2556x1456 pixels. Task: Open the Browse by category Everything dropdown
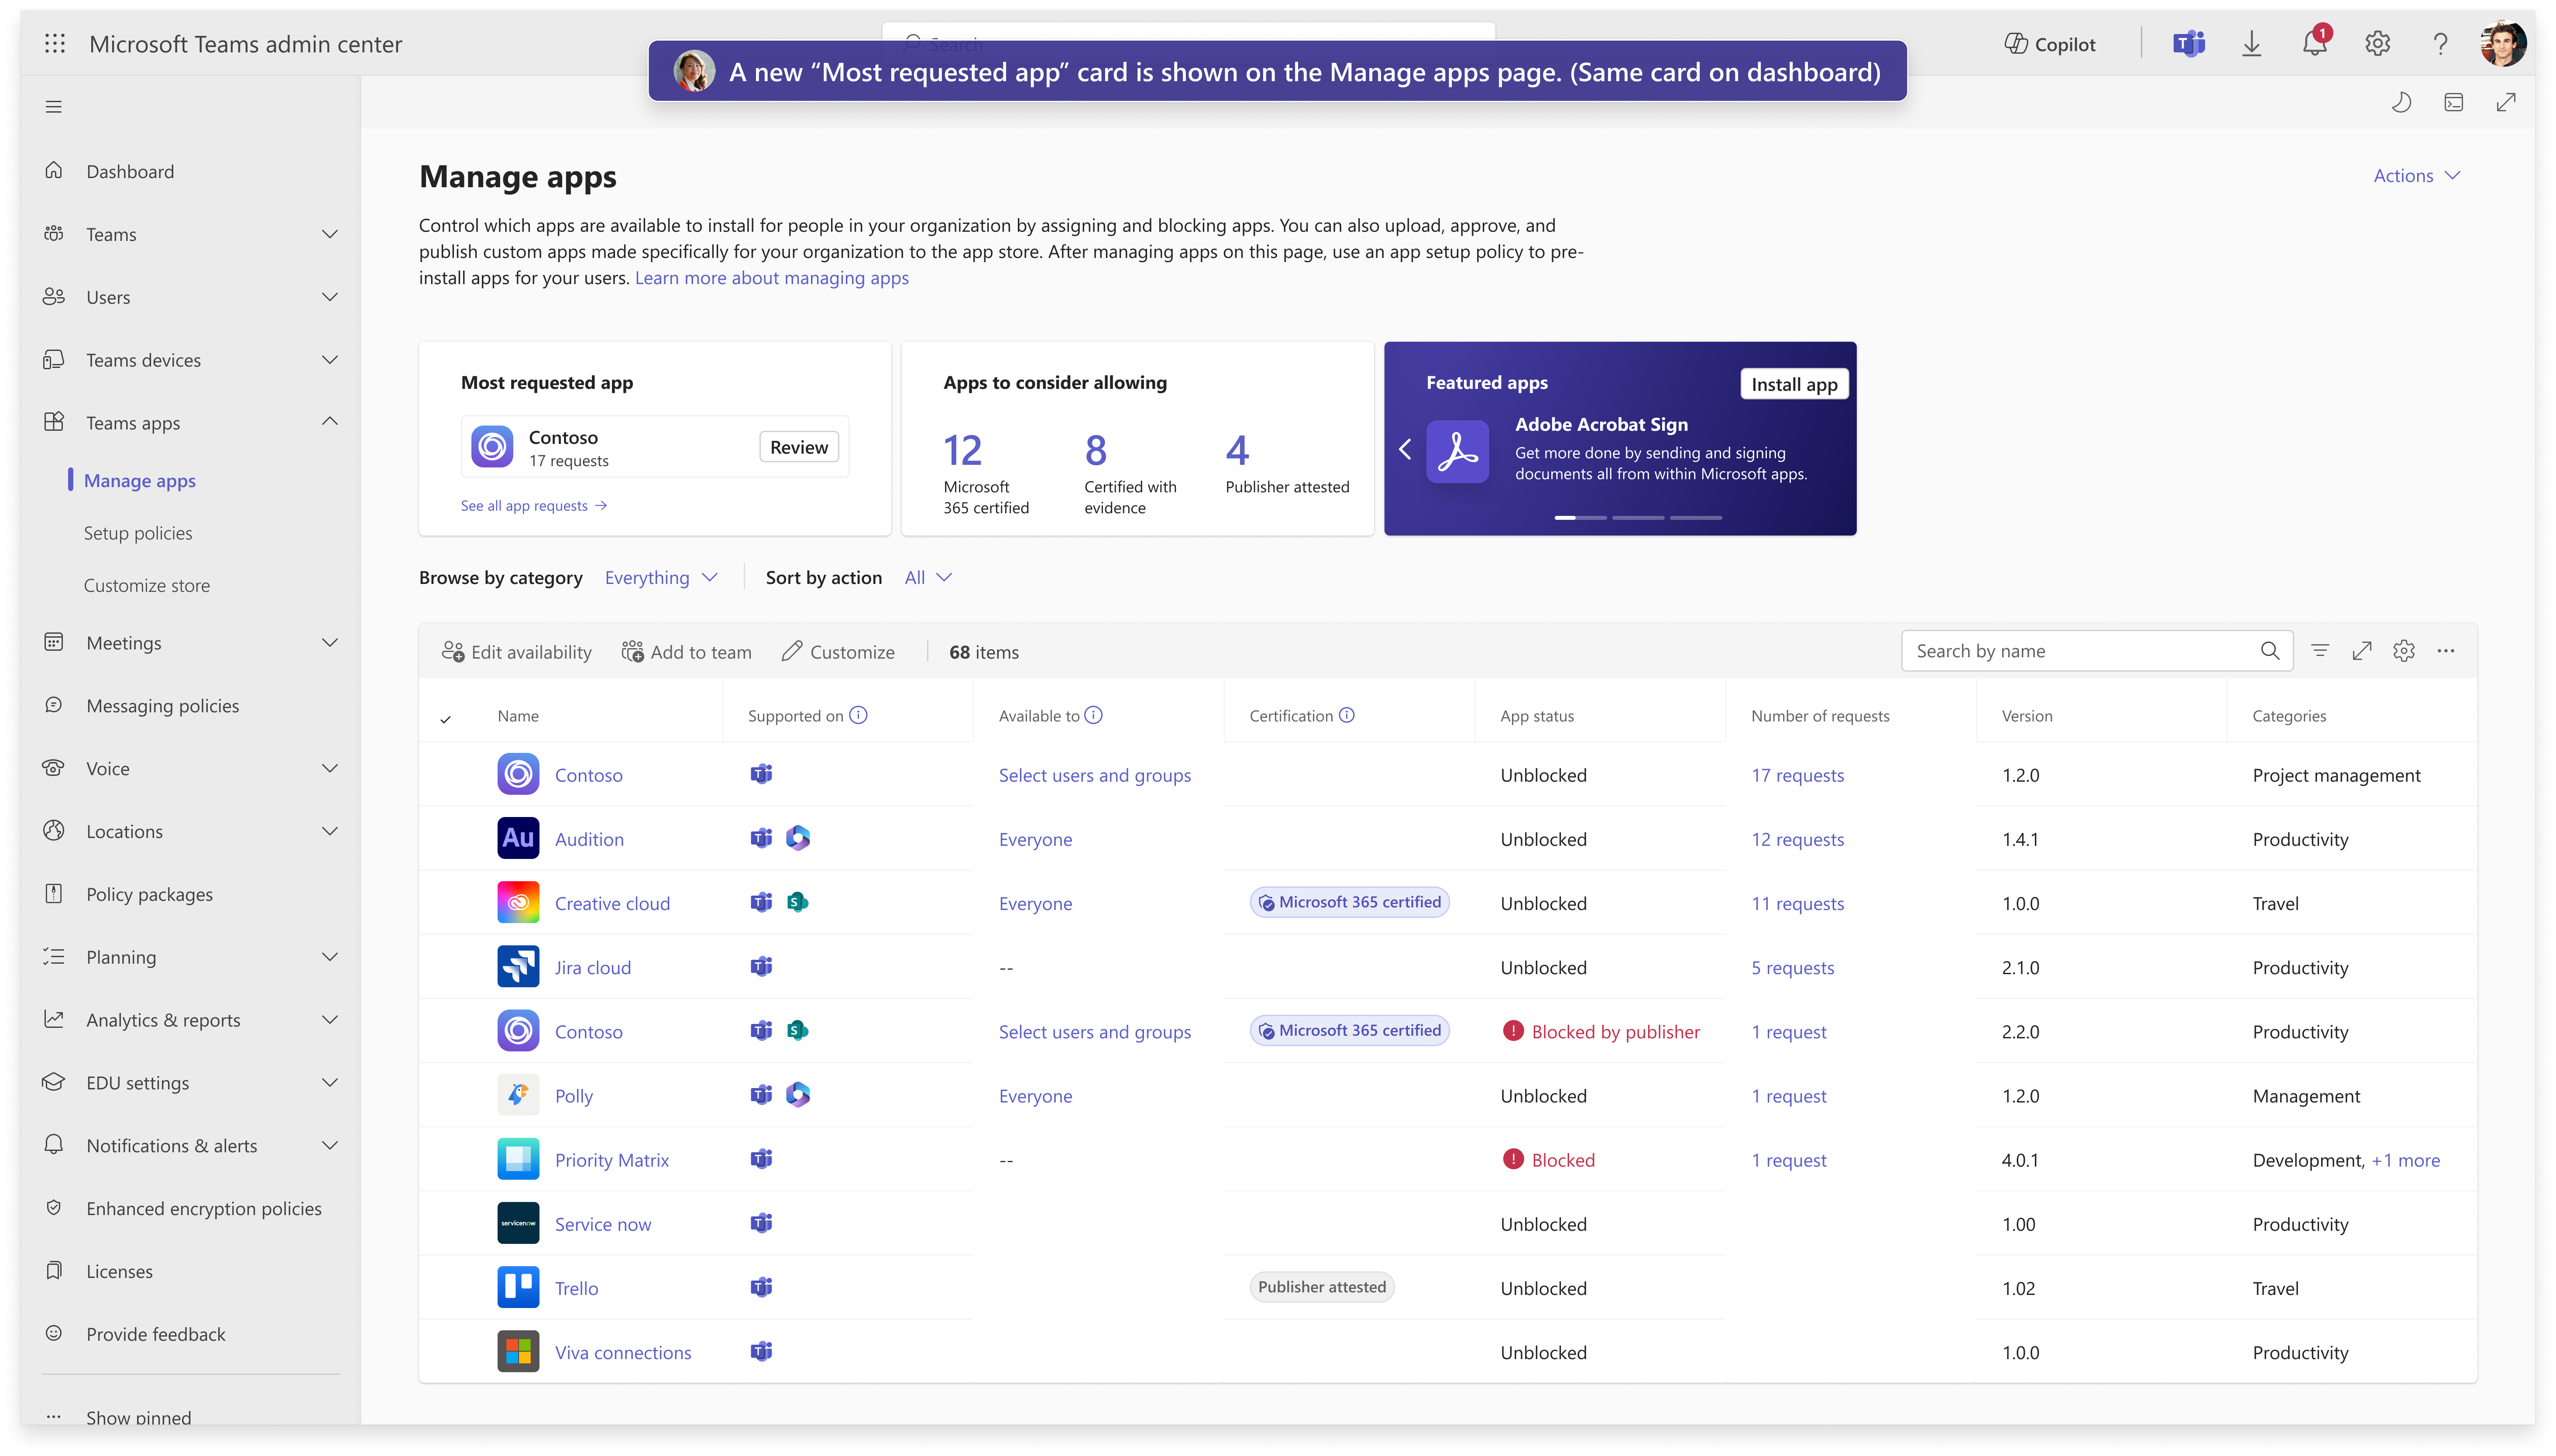pyautogui.click(x=661, y=578)
